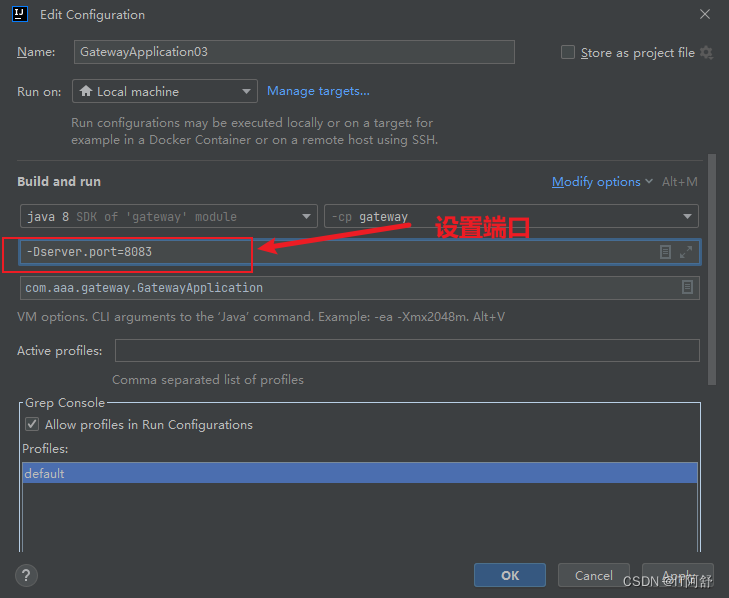The width and height of the screenshot is (729, 598).
Task: Close the Edit Configuration dialog
Action: (x=705, y=14)
